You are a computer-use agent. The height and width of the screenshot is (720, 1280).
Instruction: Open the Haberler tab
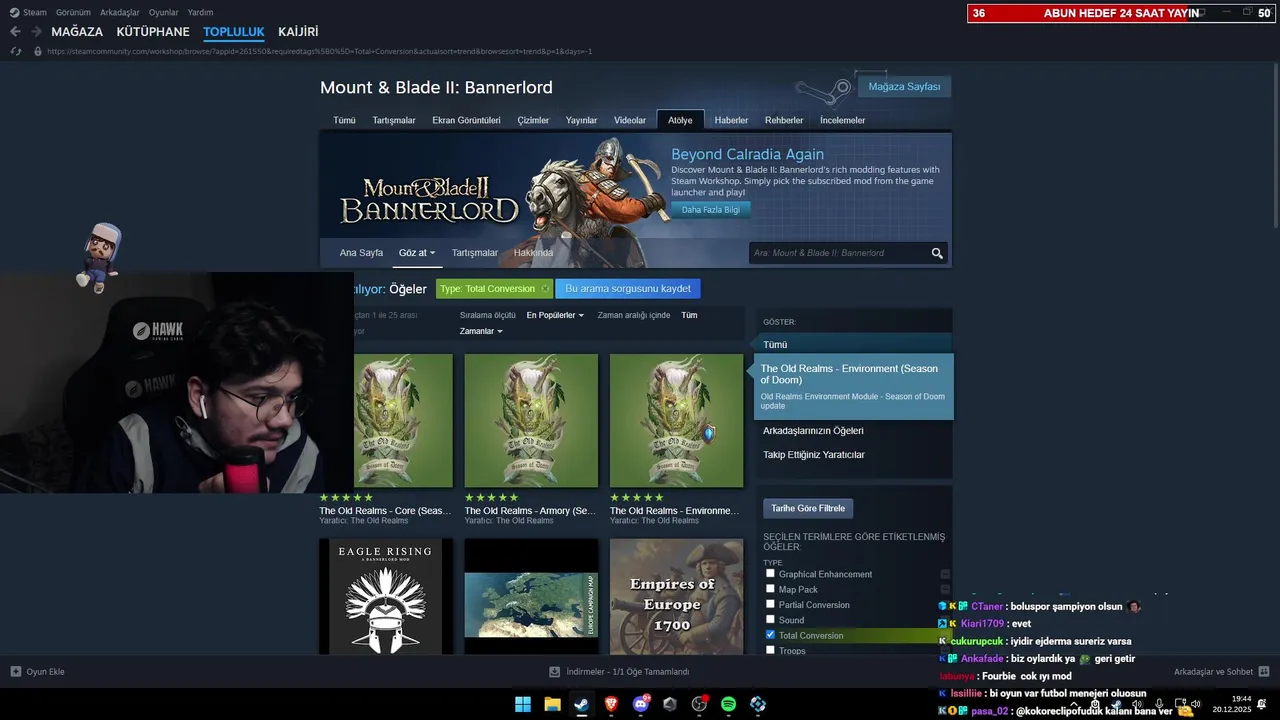pos(731,120)
